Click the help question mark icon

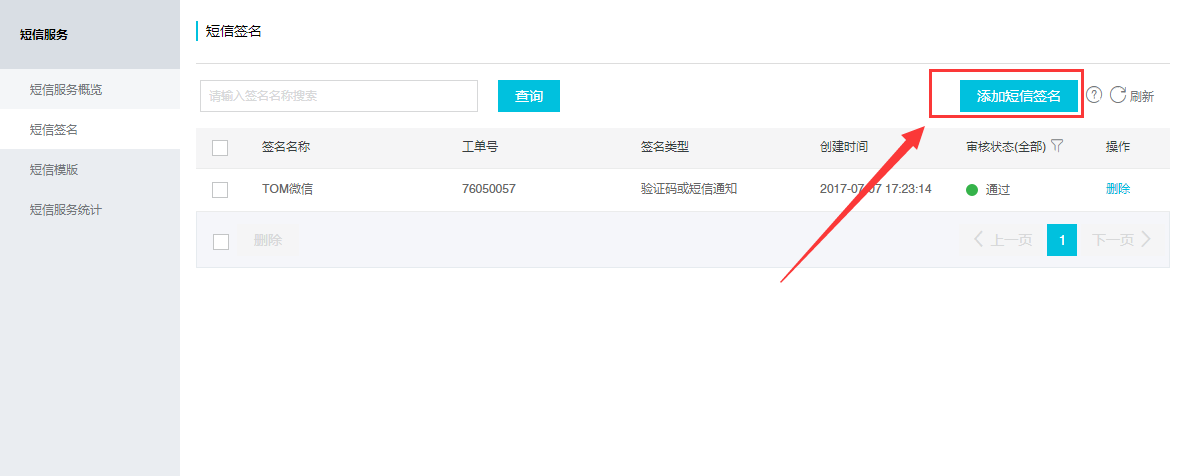pos(1094,95)
